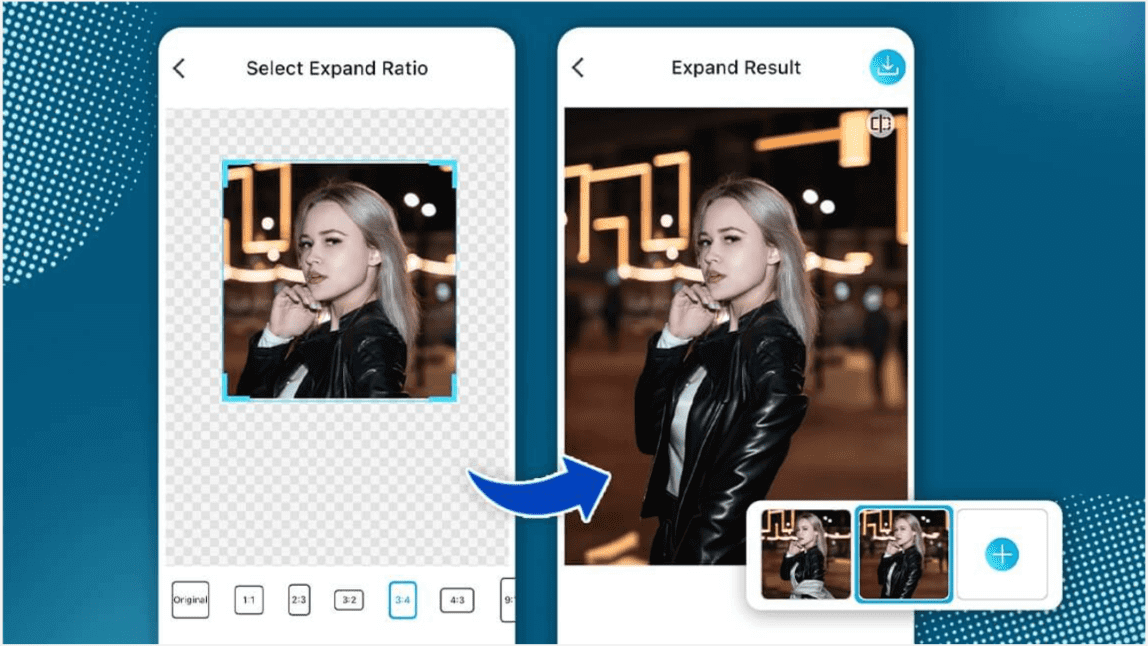Screen dimensions: 1148x646
Task: Add a new expand result with plus
Action: [1002, 554]
